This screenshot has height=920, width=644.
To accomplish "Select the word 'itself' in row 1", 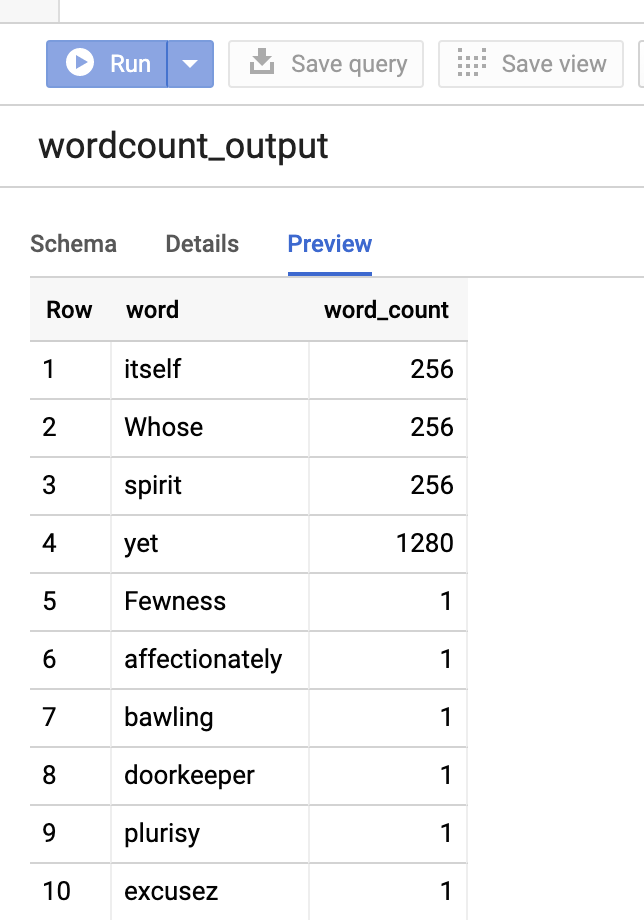I will click(x=150, y=370).
